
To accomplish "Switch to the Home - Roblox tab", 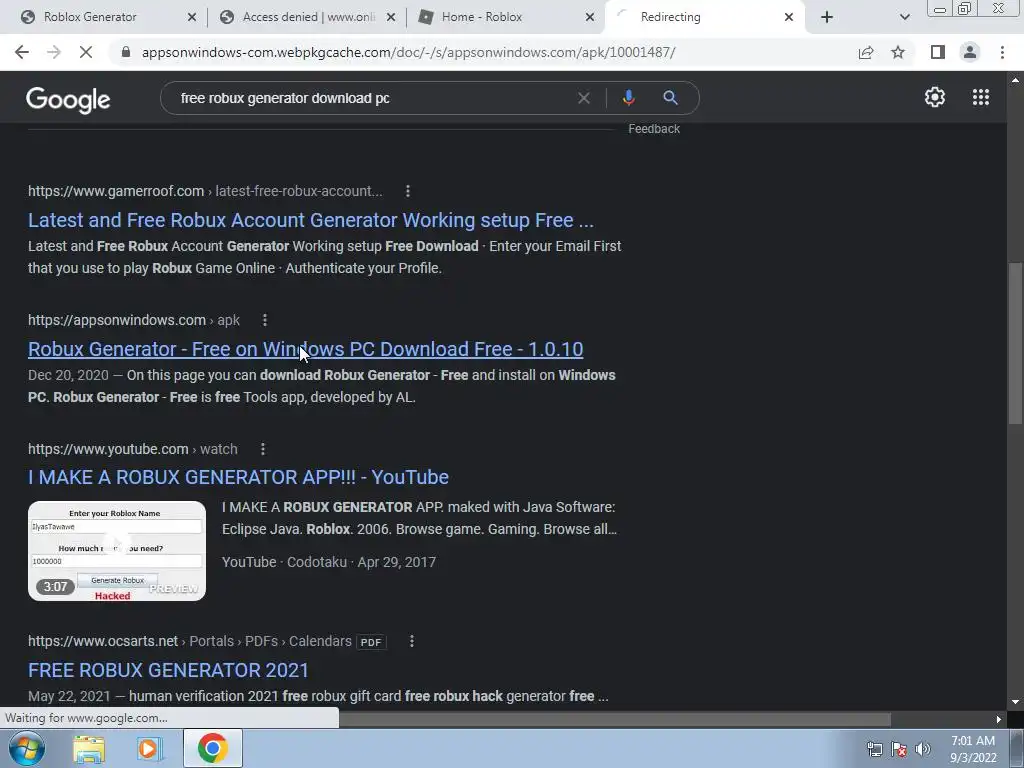I will point(482,17).
